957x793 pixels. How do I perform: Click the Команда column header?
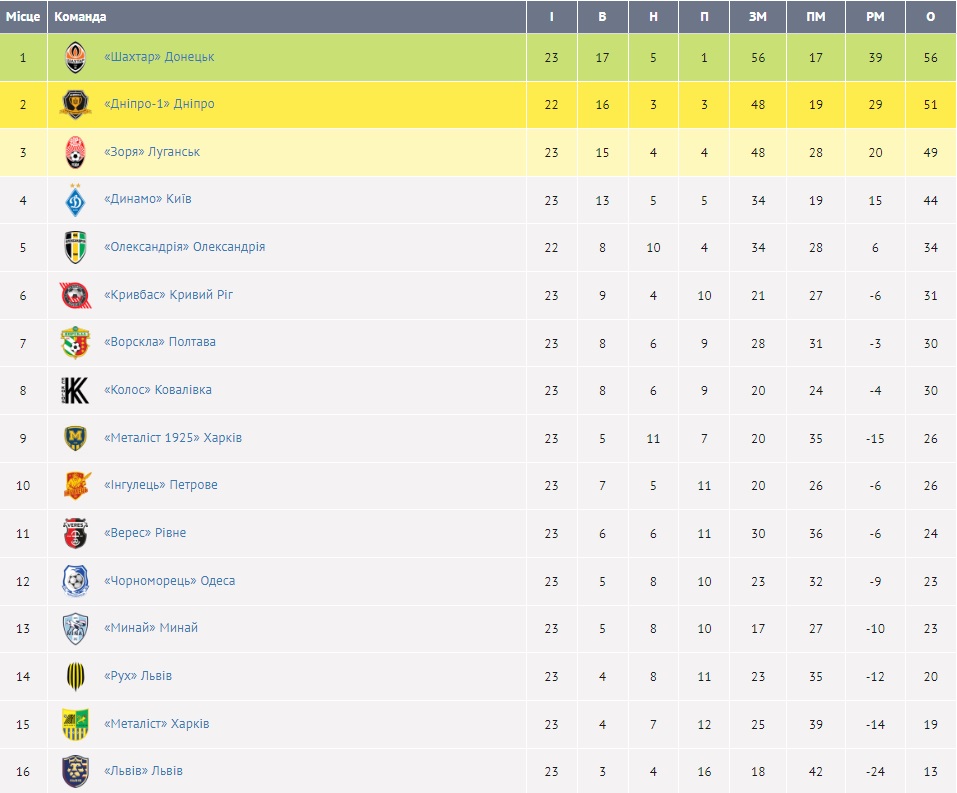pos(80,17)
